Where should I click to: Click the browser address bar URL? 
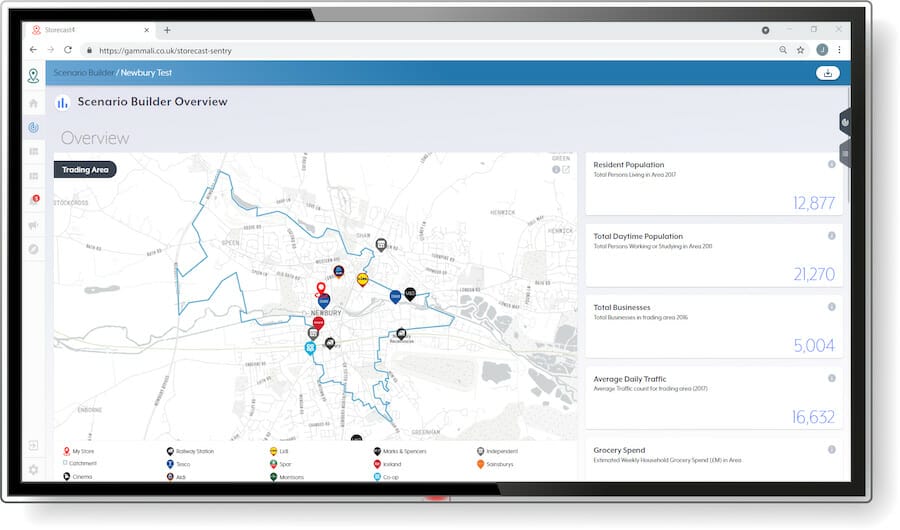click(165, 51)
